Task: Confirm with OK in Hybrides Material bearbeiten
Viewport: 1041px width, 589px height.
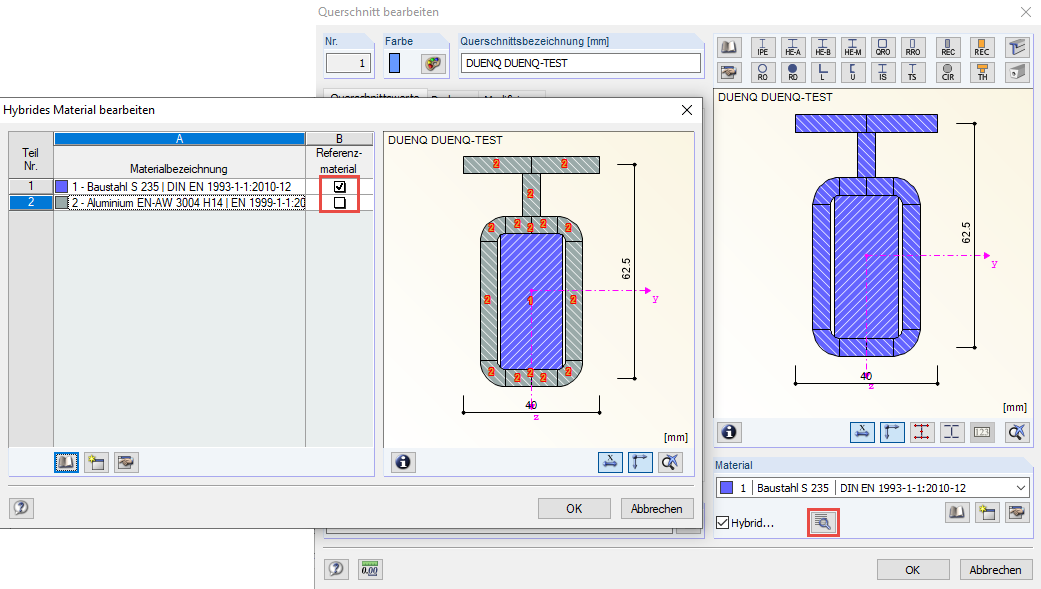Action: (574, 508)
